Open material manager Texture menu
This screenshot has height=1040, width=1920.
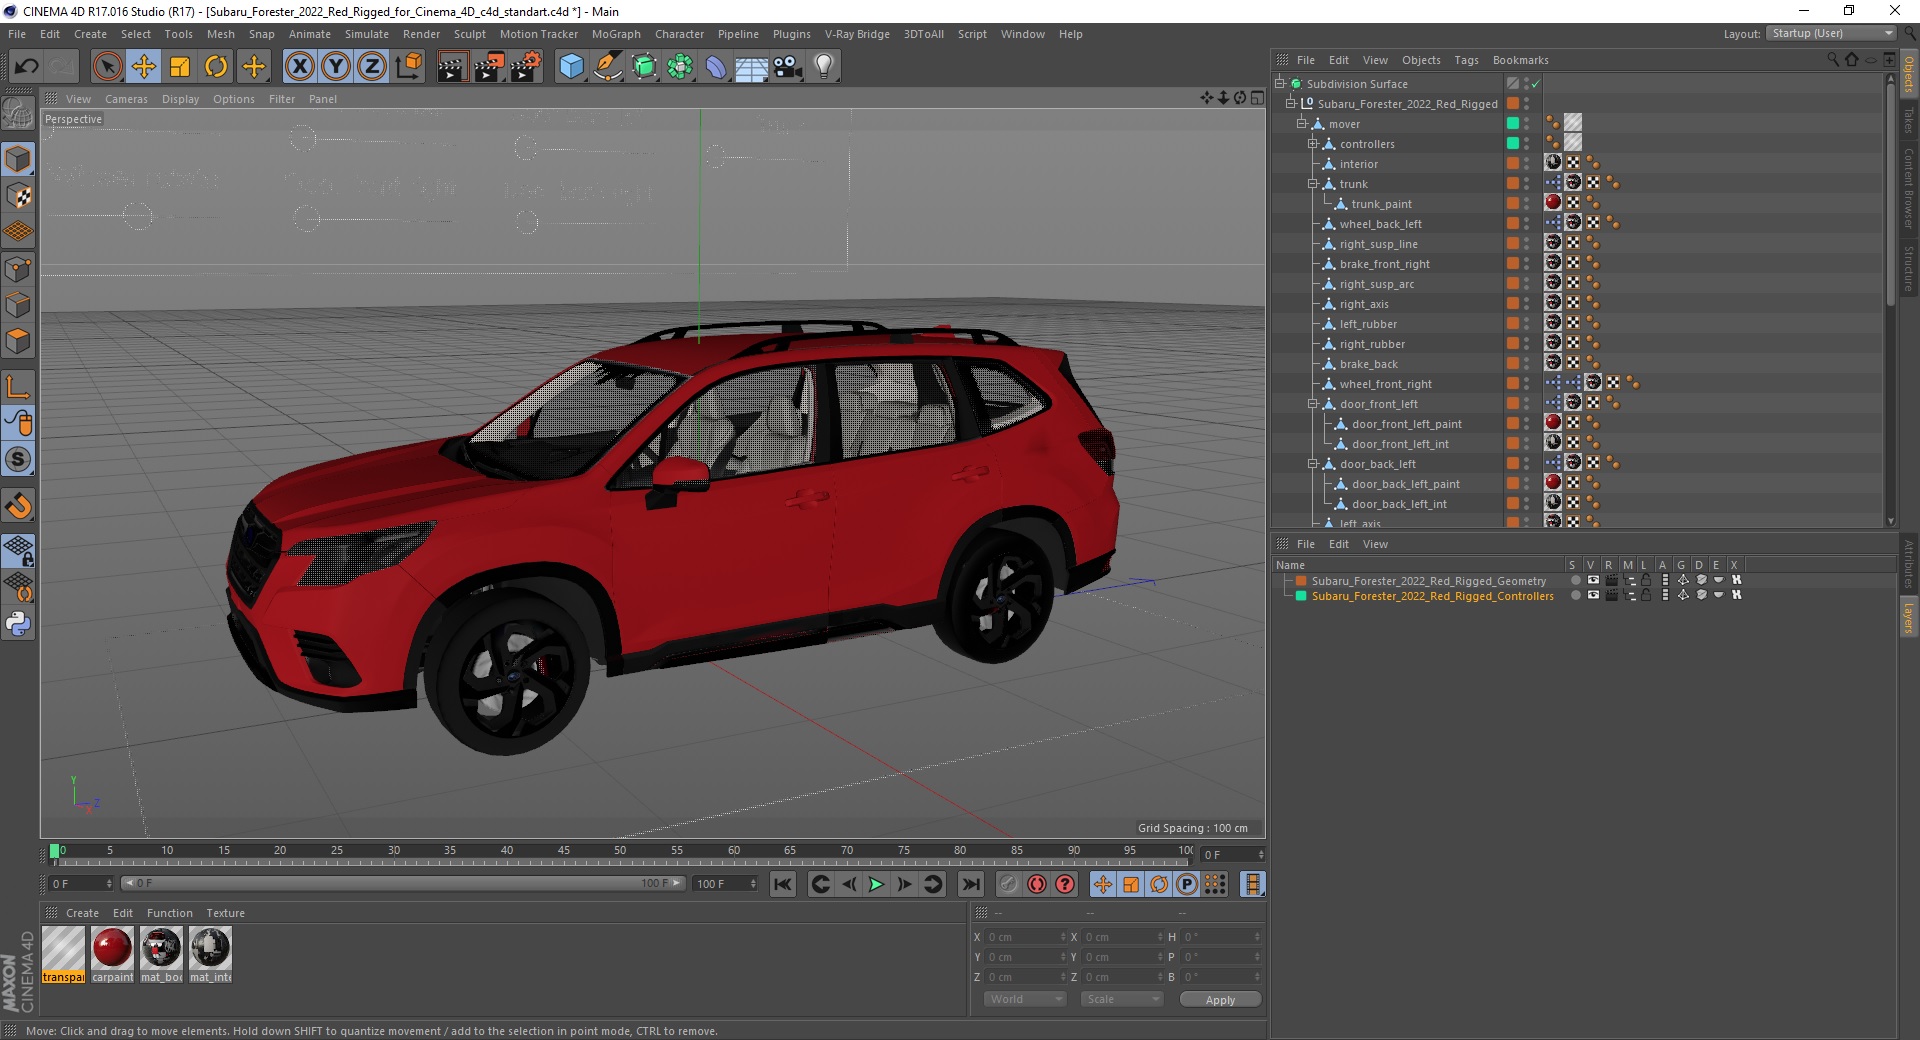coord(225,913)
